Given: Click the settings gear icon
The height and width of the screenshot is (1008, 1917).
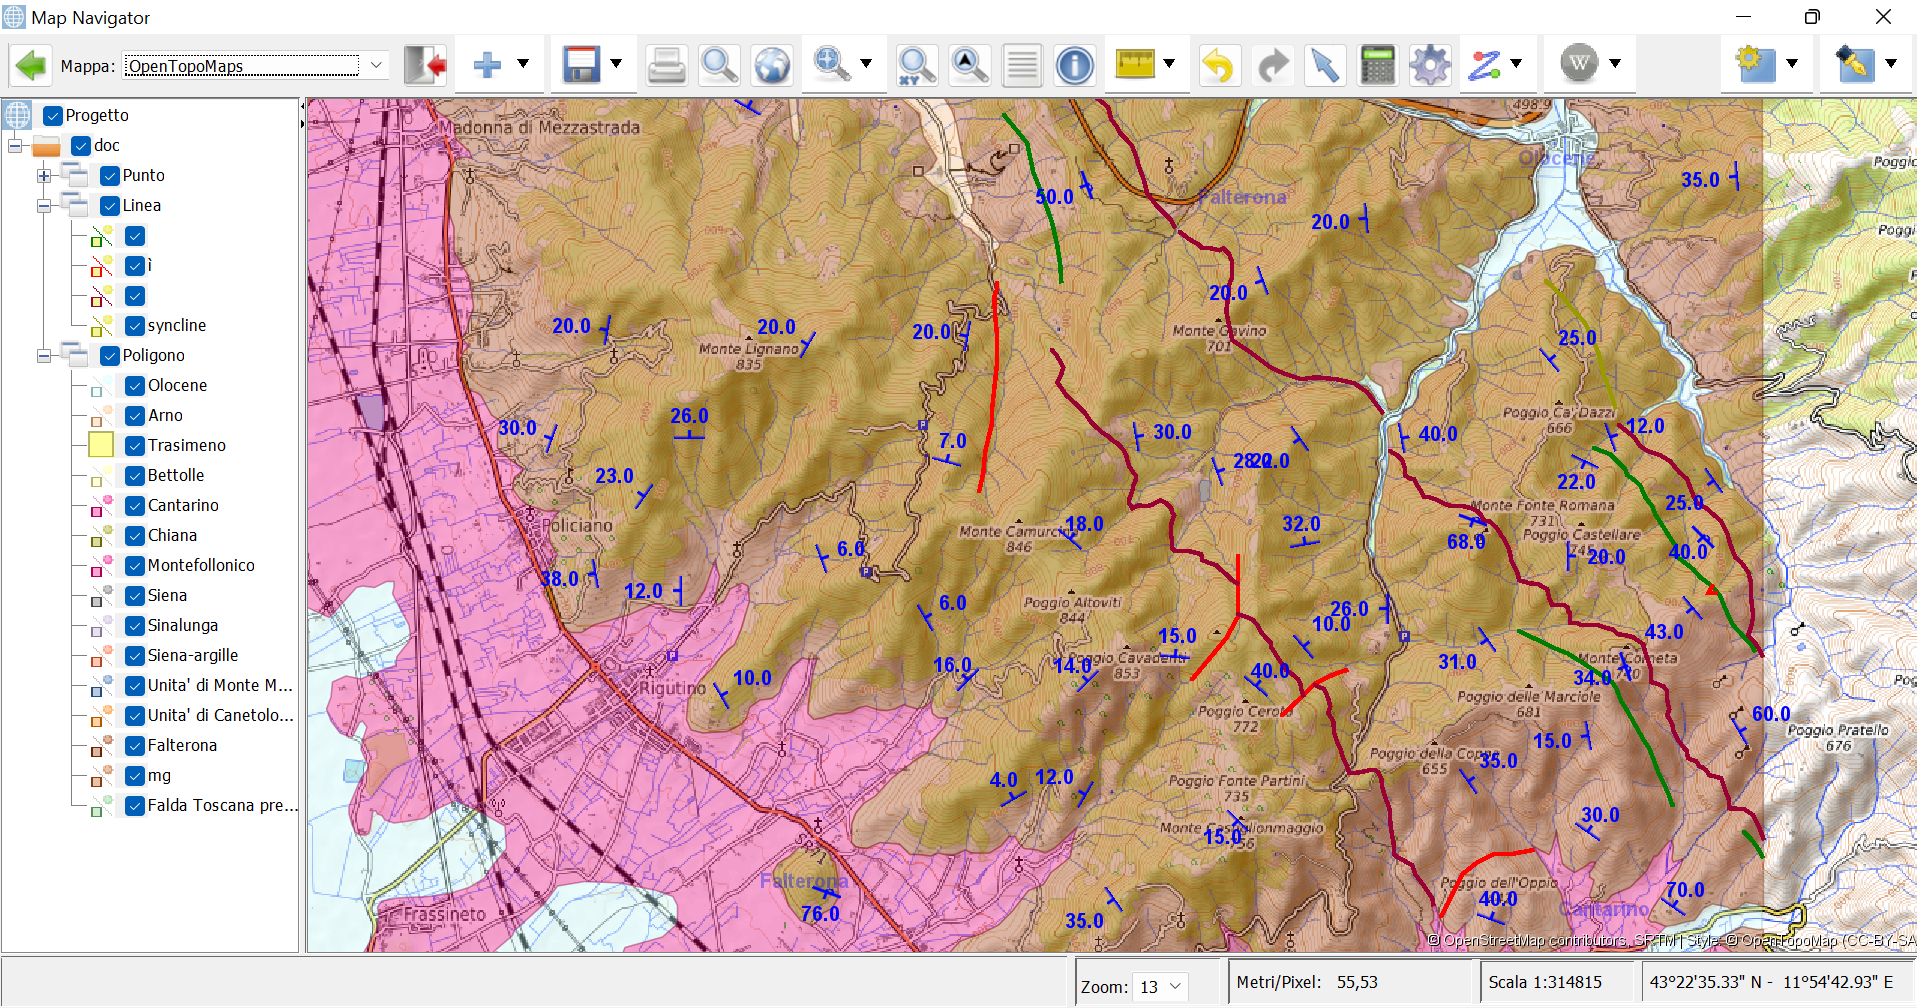Looking at the screenshot, I should pyautogui.click(x=1430, y=66).
